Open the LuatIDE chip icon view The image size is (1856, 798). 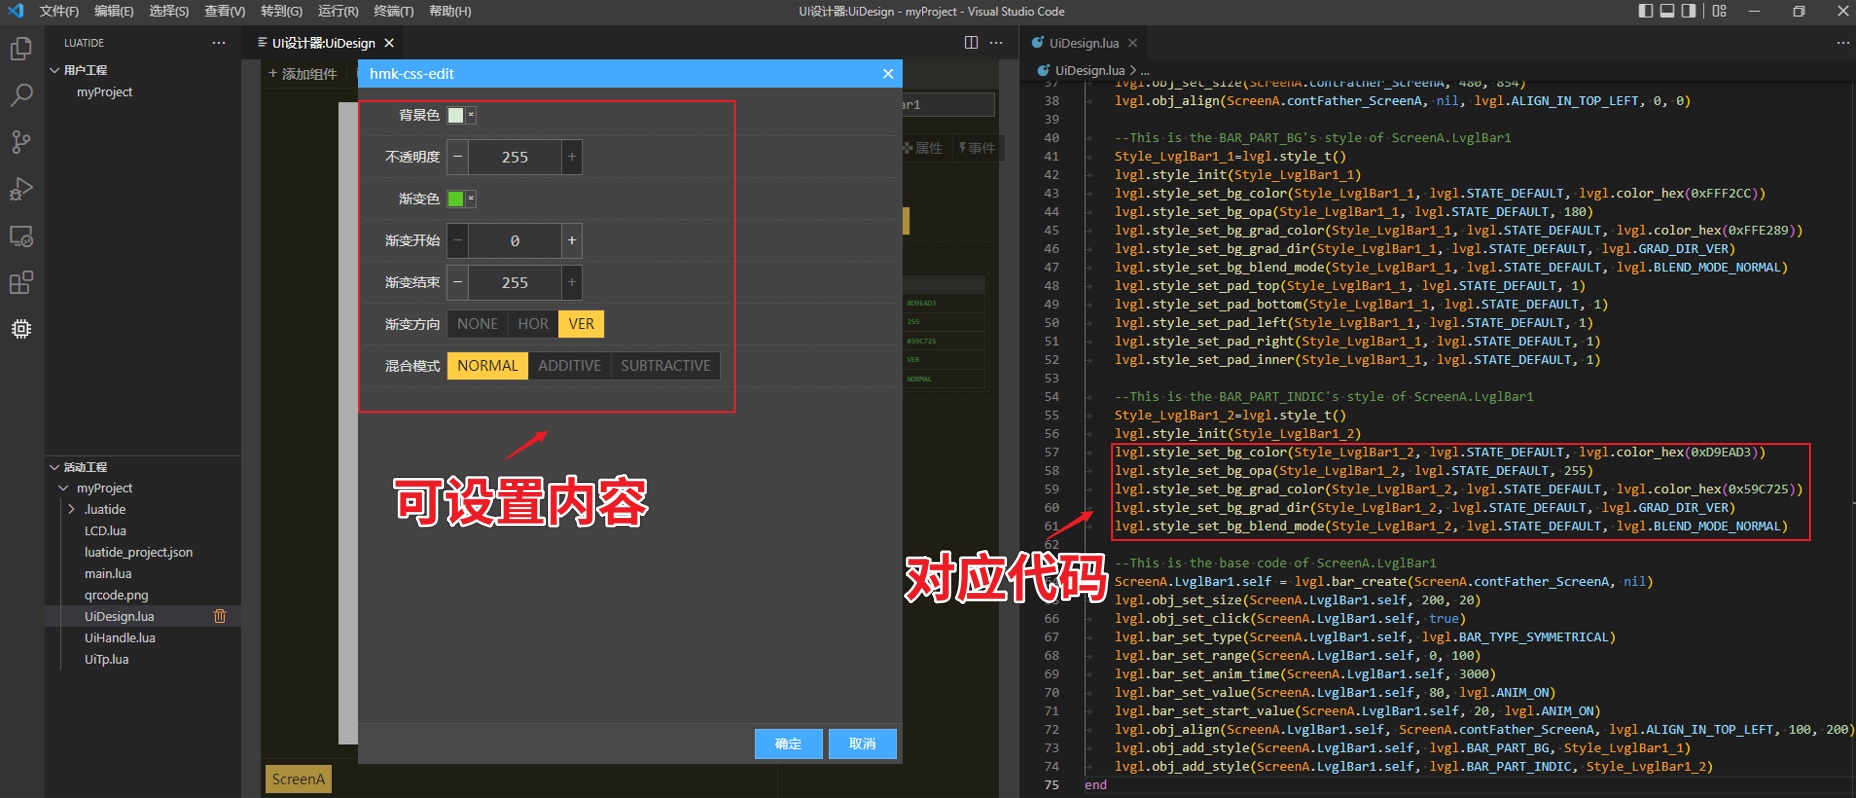[21, 329]
